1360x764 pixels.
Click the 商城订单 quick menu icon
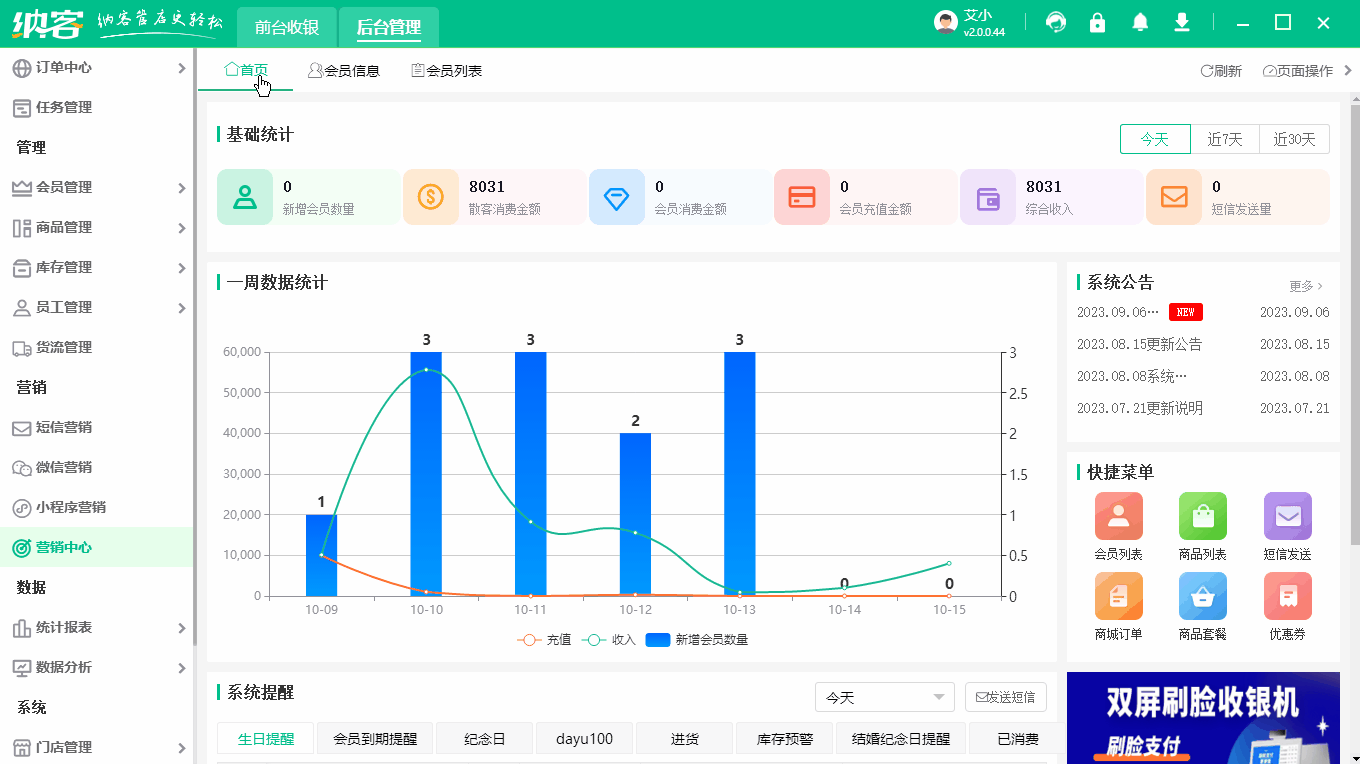point(1118,597)
